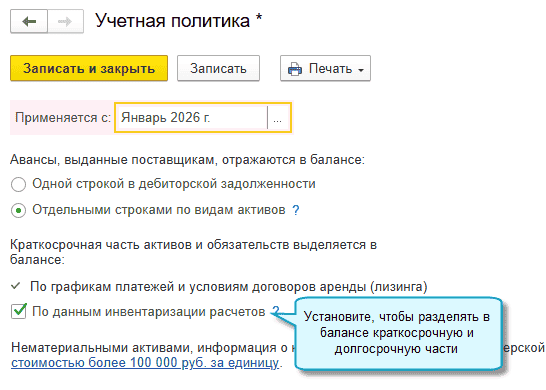Open help question mark beside Отдельными строками option
The height and width of the screenshot is (390, 546).
pos(296,210)
